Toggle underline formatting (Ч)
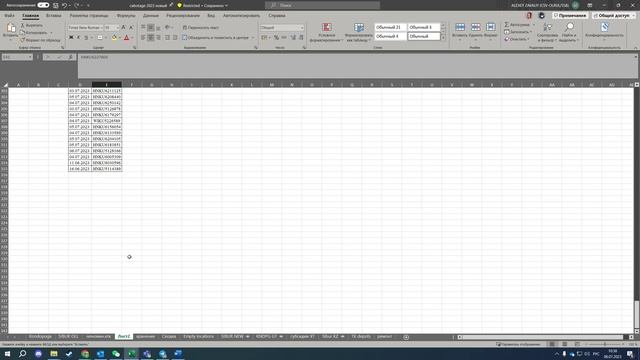 86,38
